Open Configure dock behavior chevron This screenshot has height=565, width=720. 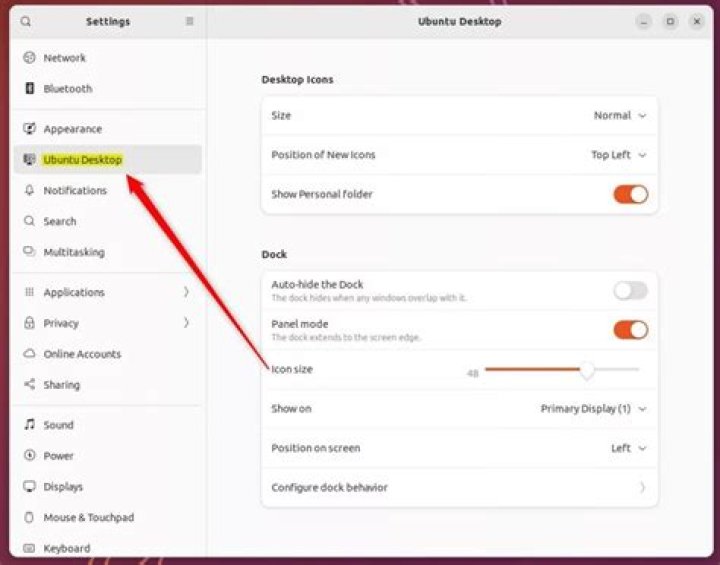click(642, 487)
